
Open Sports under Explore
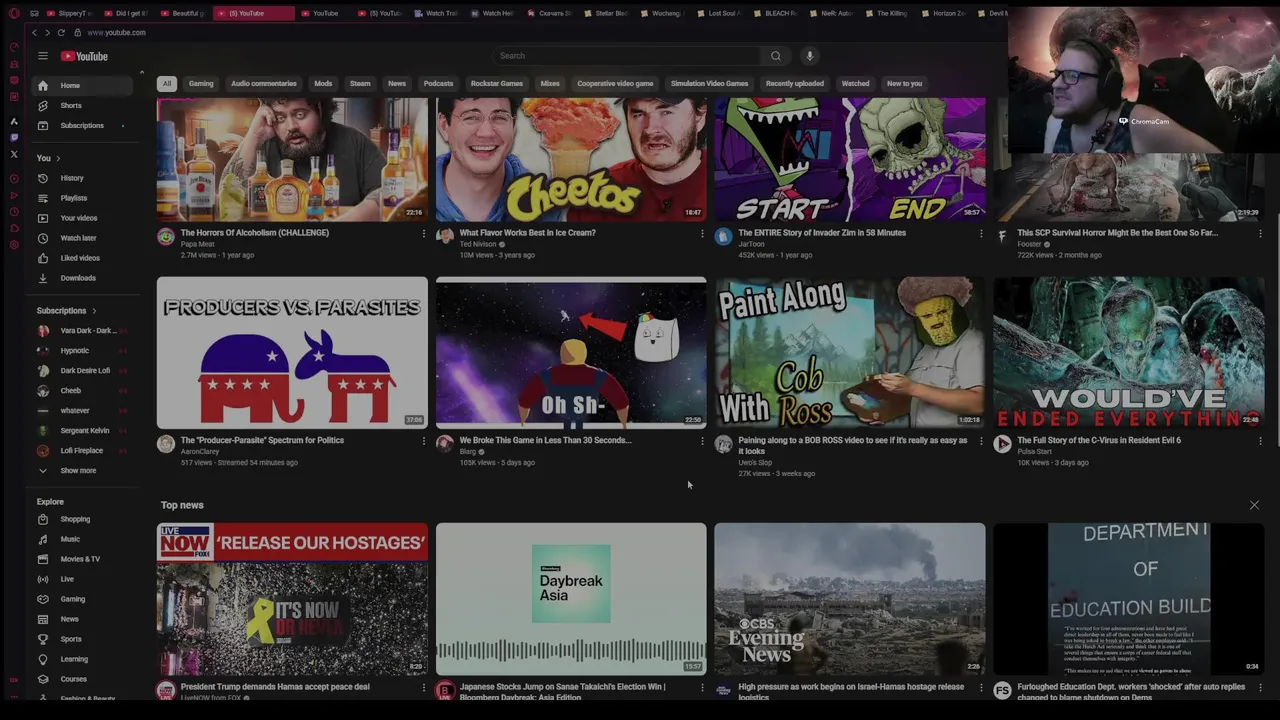80,639
